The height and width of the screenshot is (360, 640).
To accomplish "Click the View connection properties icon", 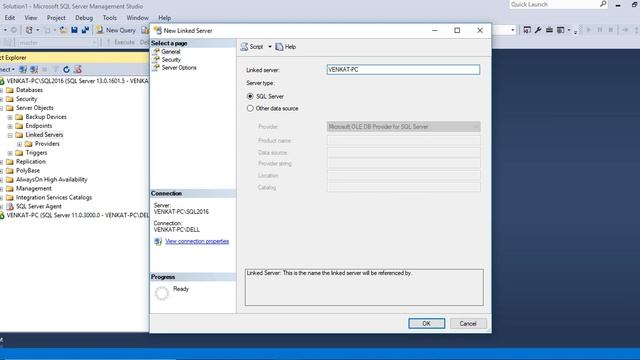I will tap(158, 242).
